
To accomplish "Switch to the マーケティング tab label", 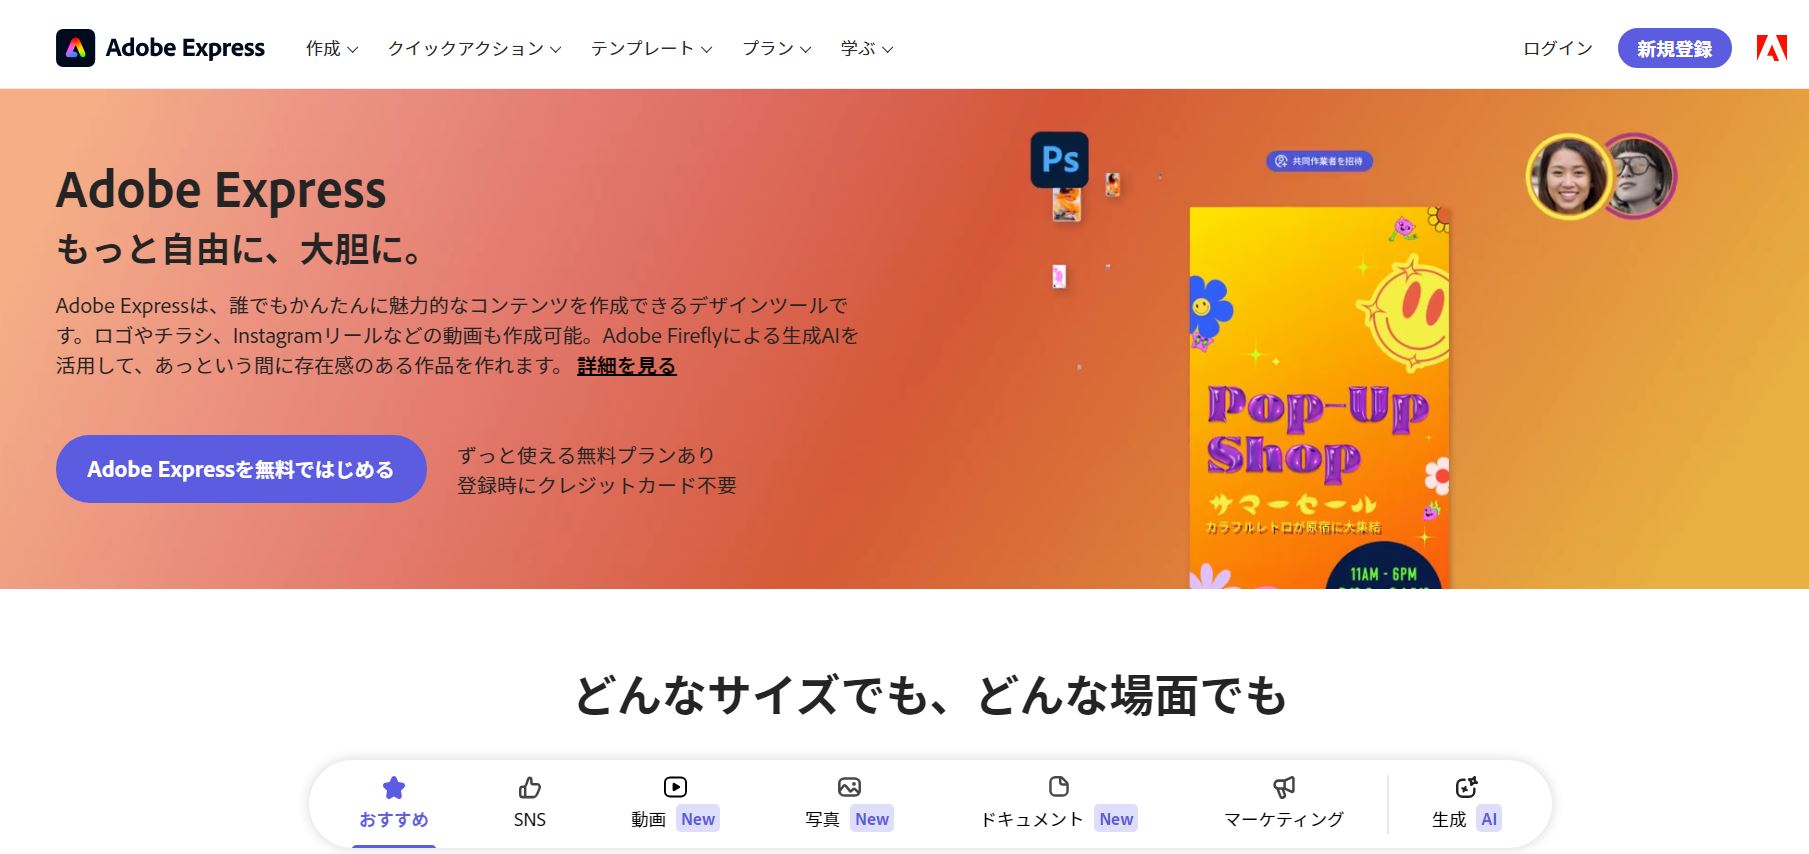I will point(1284,819).
